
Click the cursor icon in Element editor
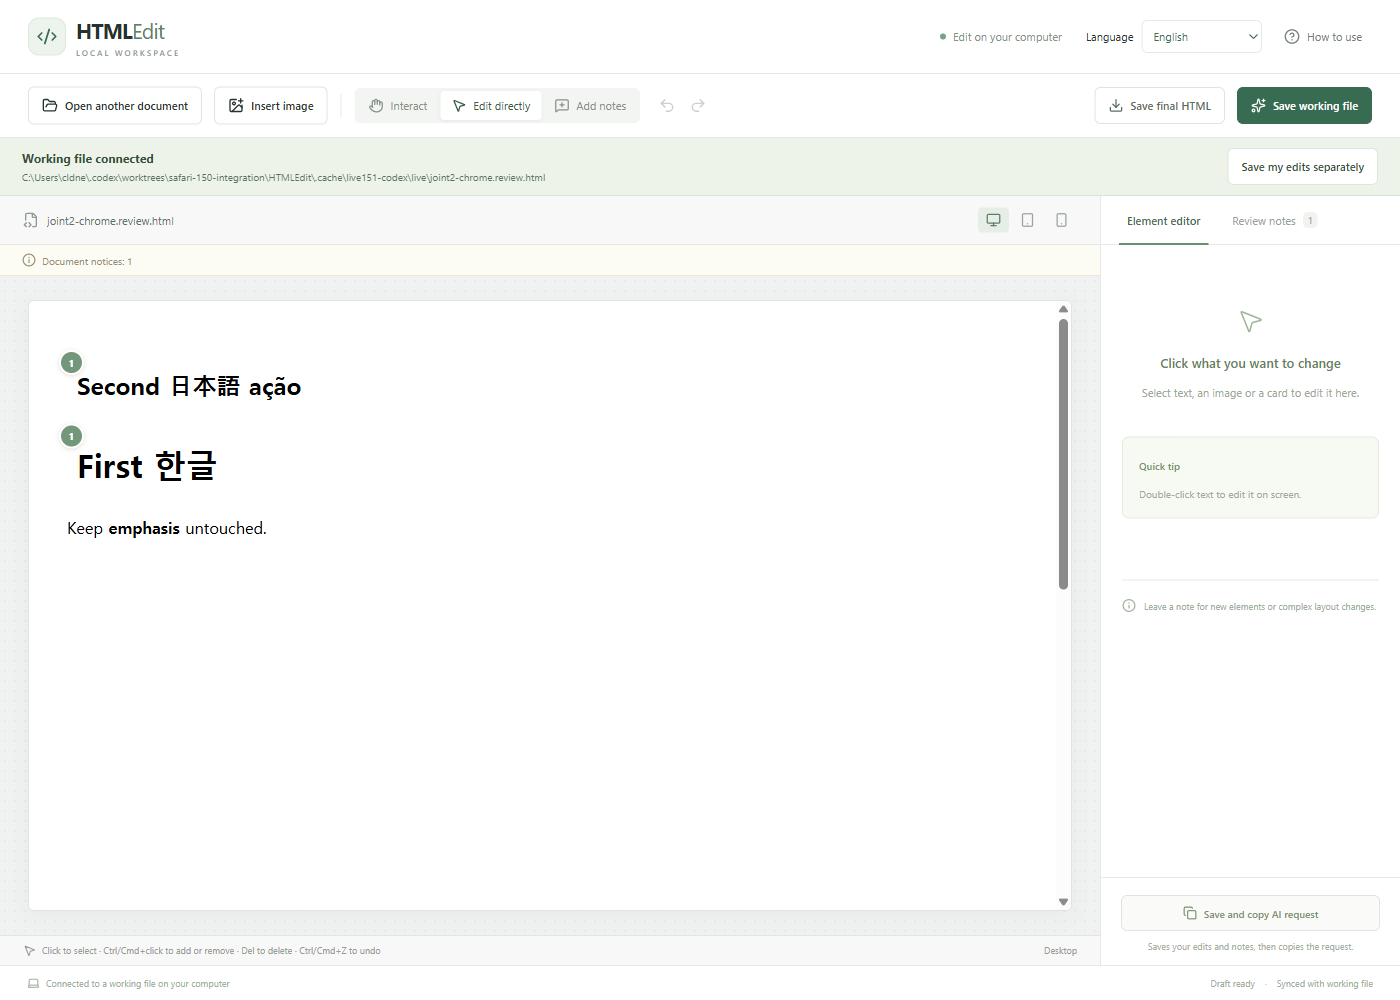point(1250,321)
